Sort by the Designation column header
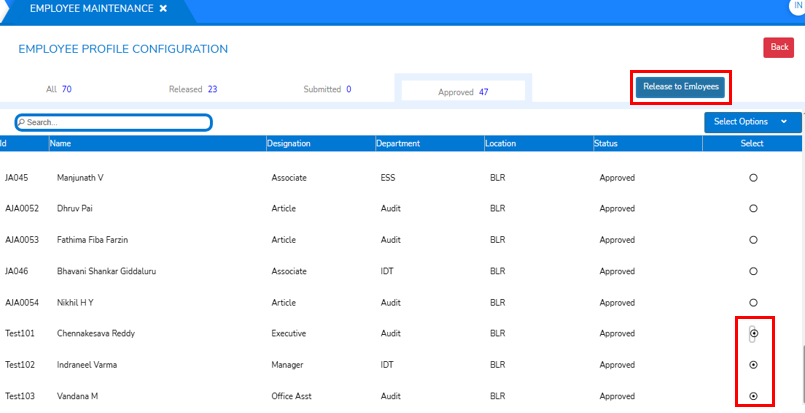 [289, 144]
